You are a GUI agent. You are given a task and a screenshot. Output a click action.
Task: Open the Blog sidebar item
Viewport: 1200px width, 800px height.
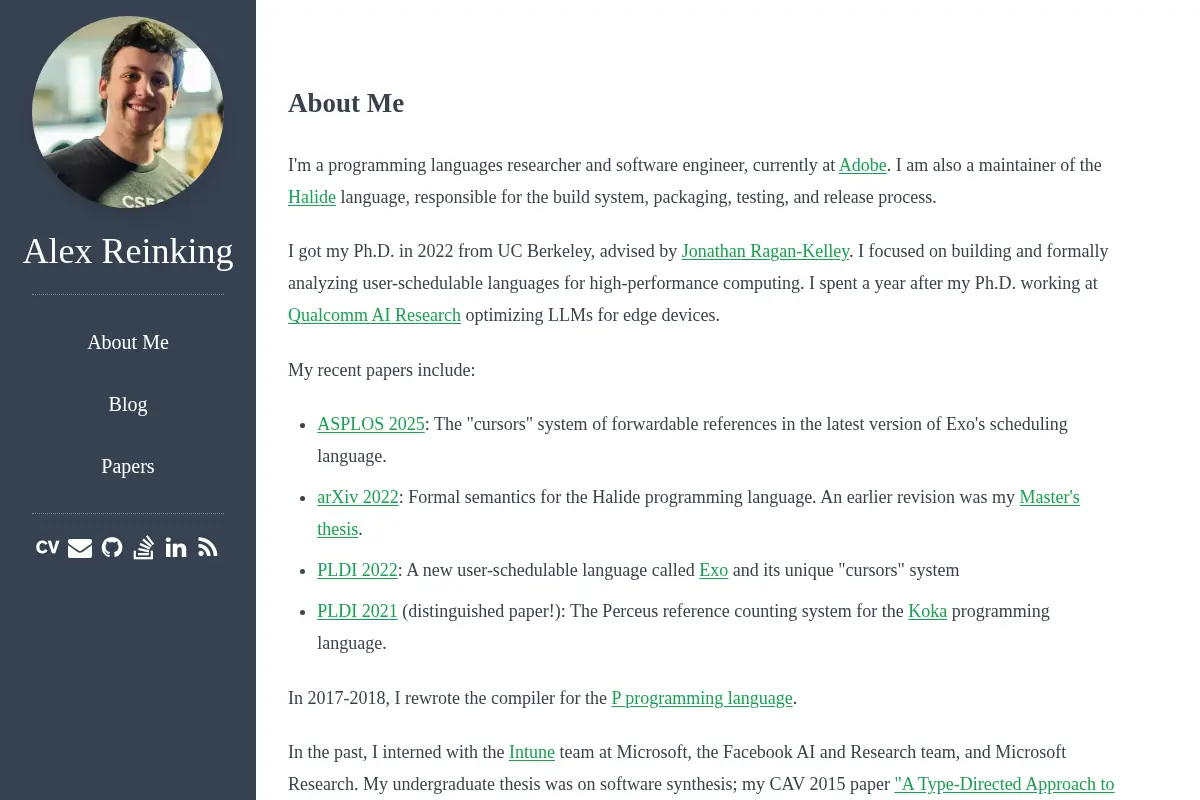[128, 404]
